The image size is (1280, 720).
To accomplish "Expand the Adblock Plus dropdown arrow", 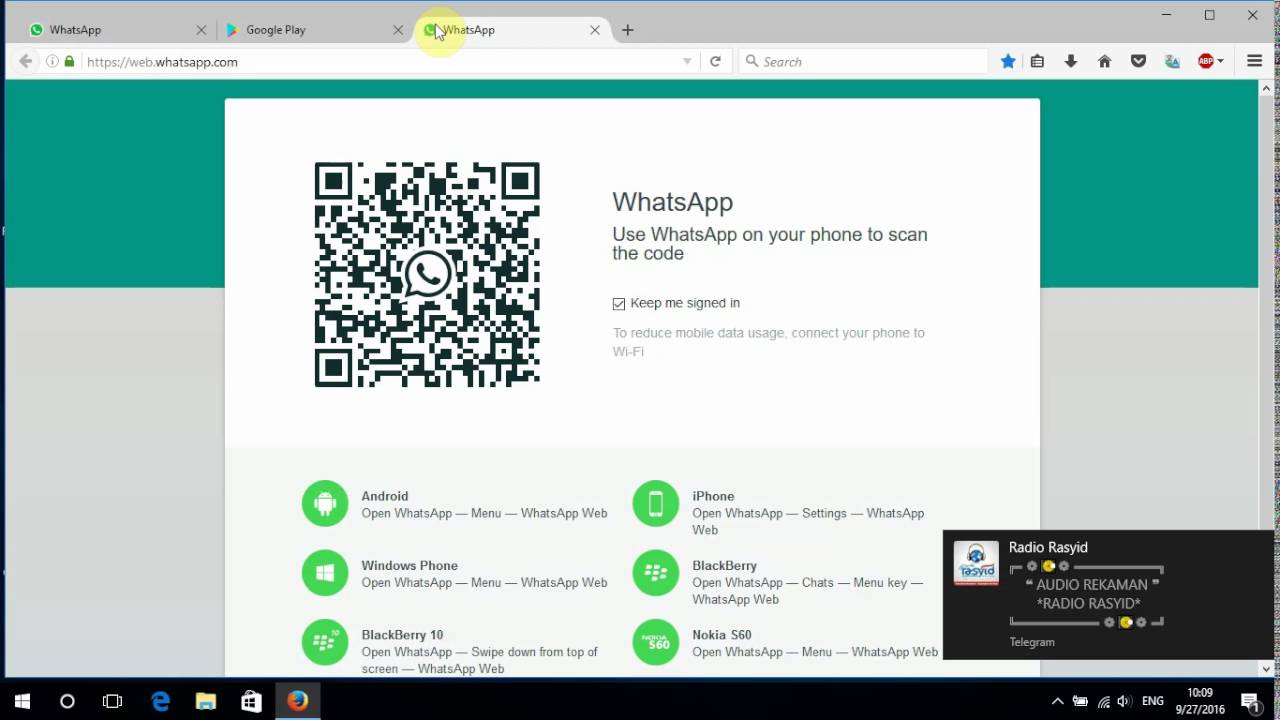I will (1221, 62).
